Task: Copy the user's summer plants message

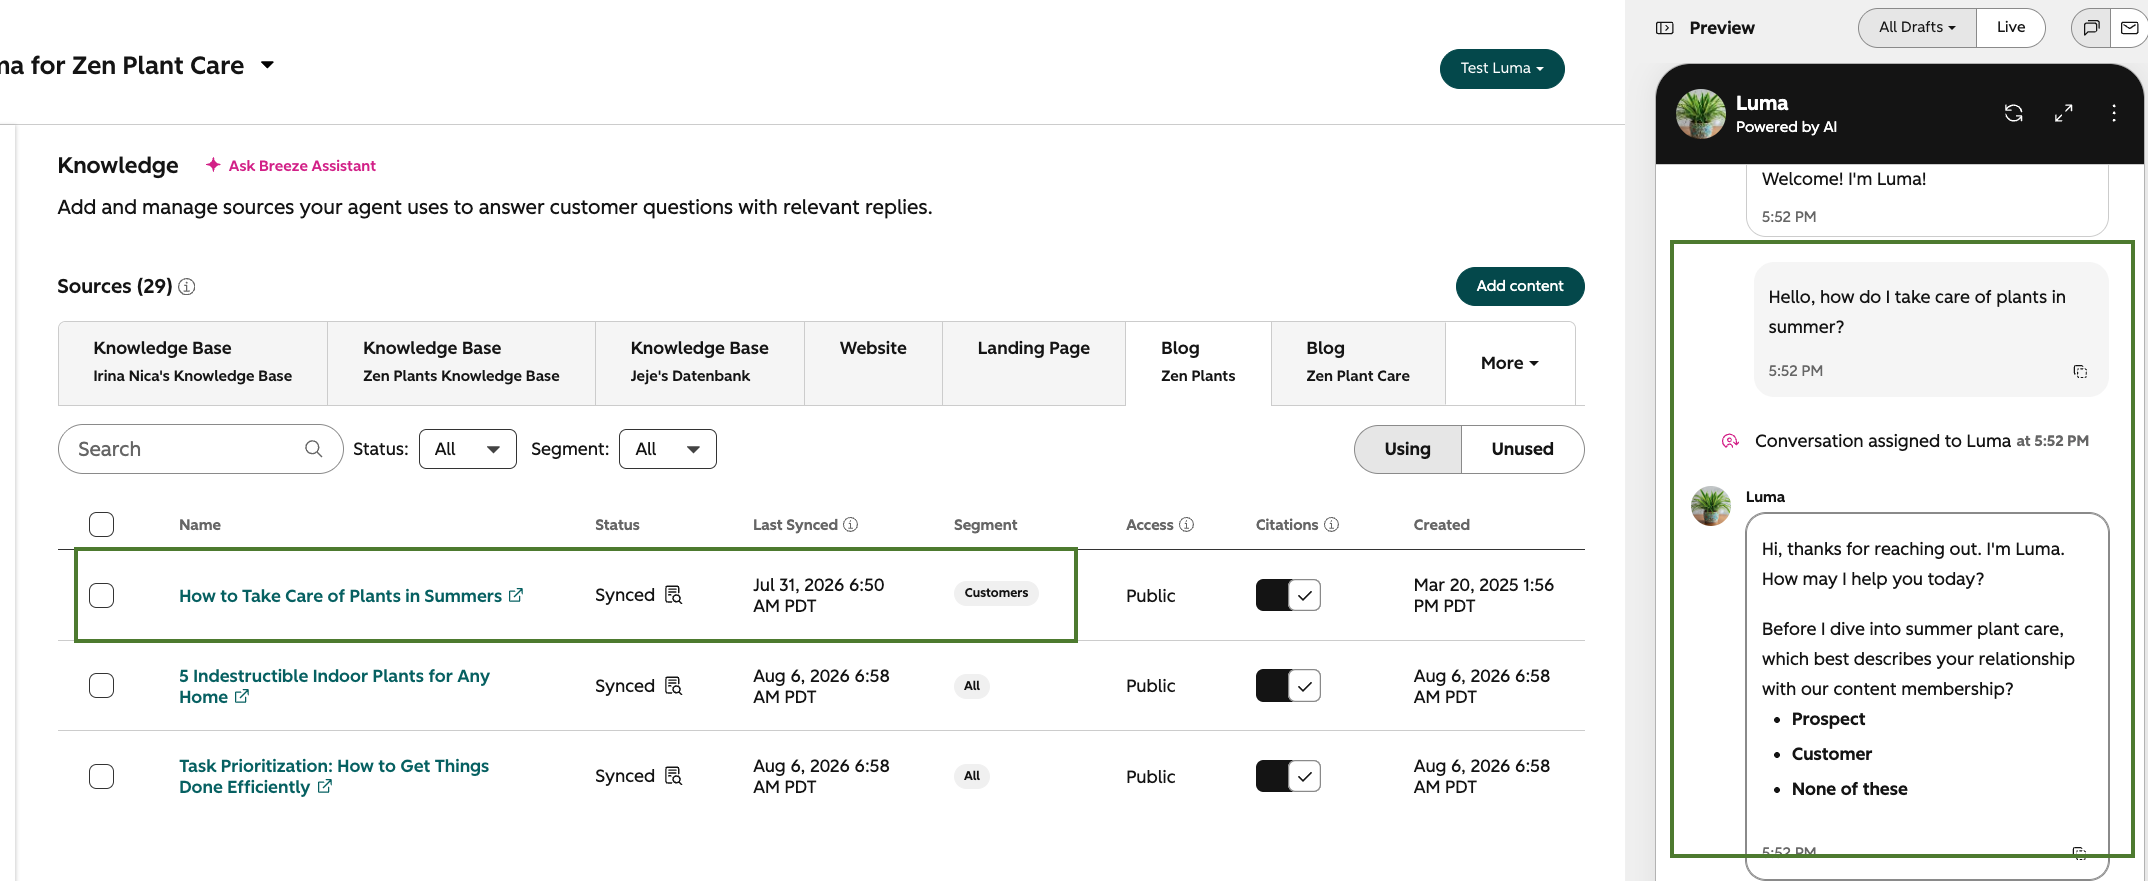Action: (2080, 371)
